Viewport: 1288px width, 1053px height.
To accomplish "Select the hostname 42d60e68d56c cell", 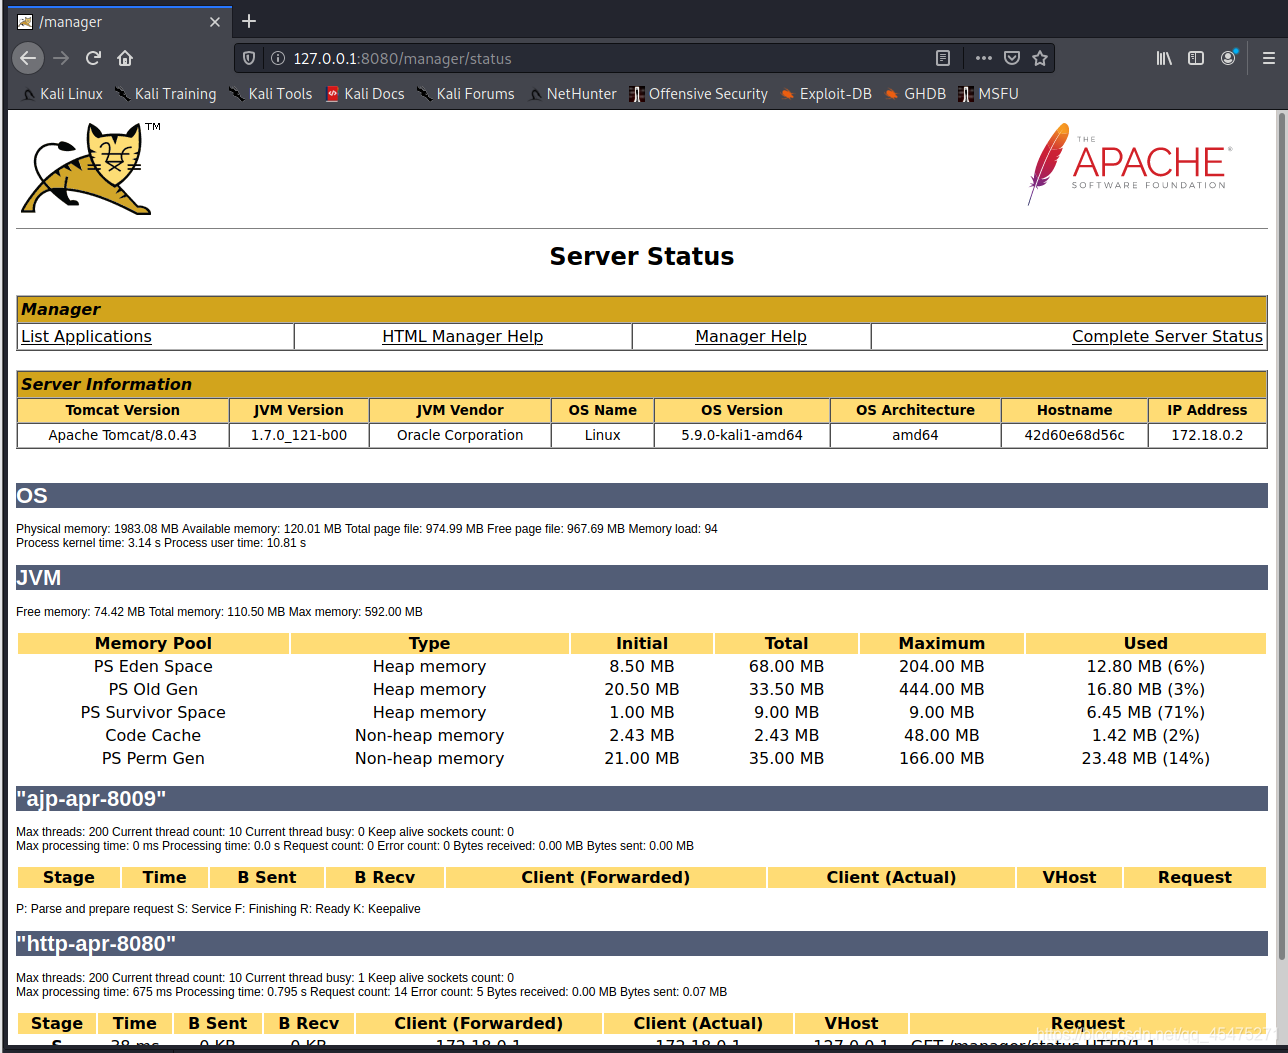I will (1074, 435).
